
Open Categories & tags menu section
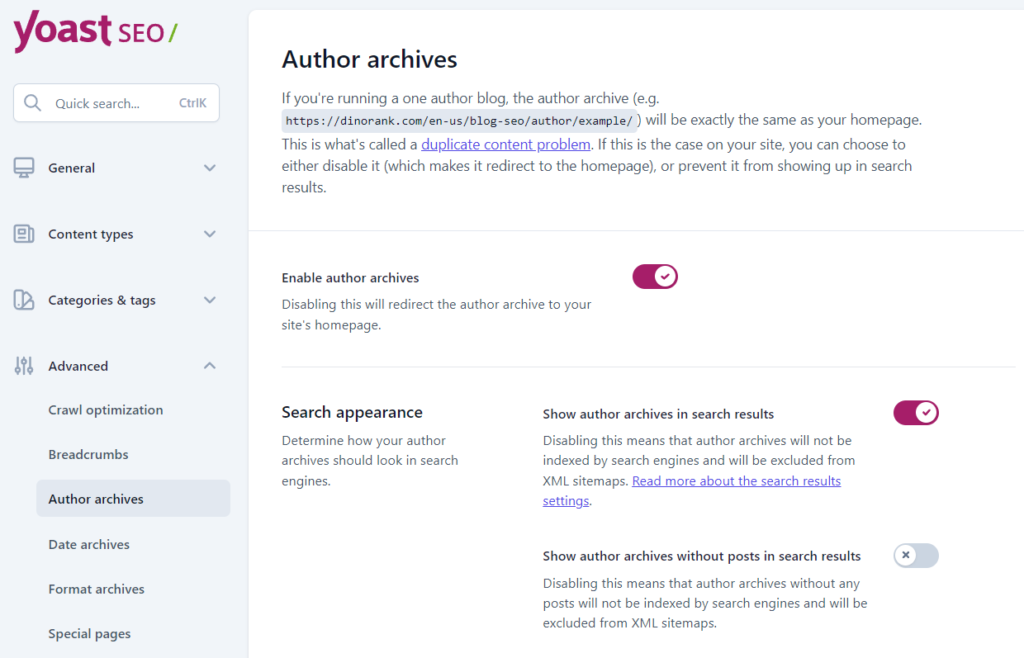(x=116, y=300)
